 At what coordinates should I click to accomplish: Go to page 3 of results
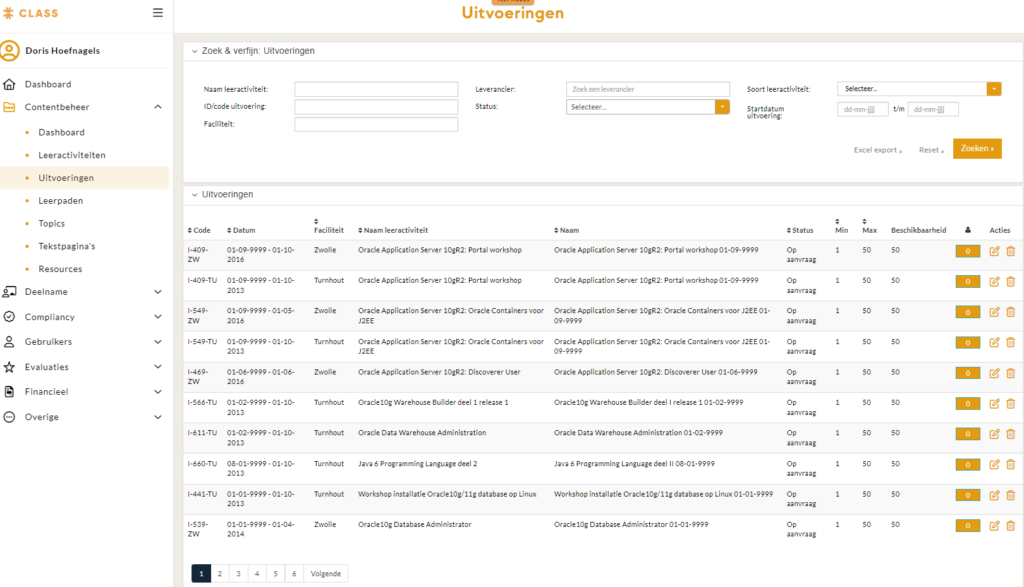point(238,574)
